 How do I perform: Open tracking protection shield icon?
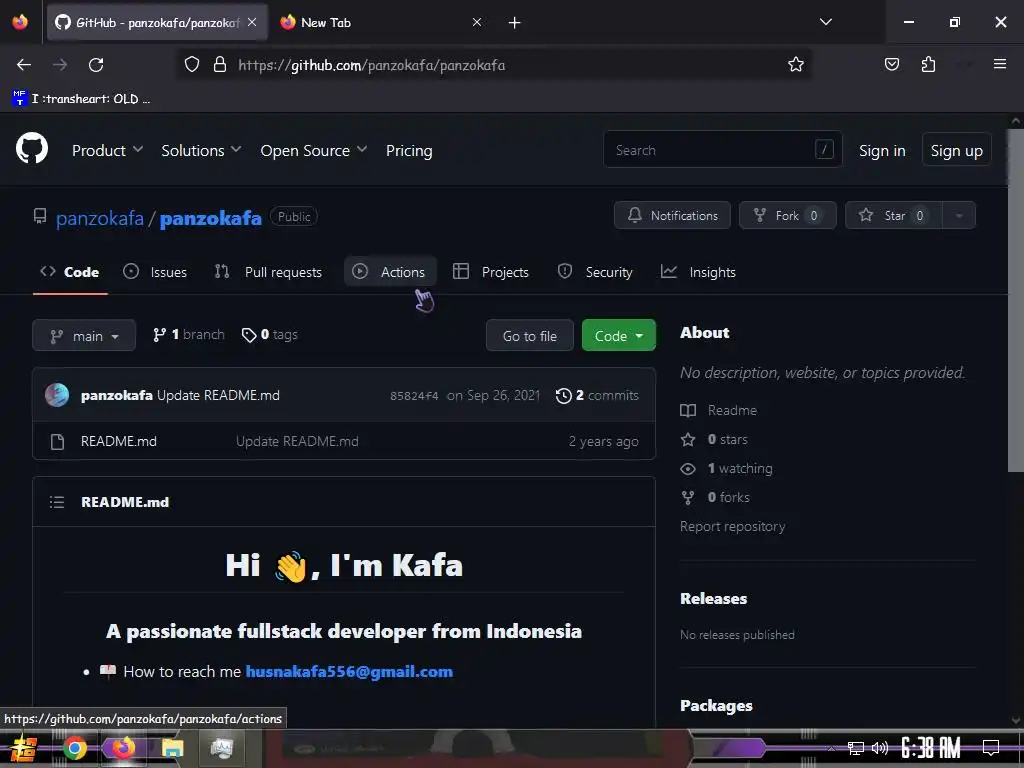click(x=191, y=65)
